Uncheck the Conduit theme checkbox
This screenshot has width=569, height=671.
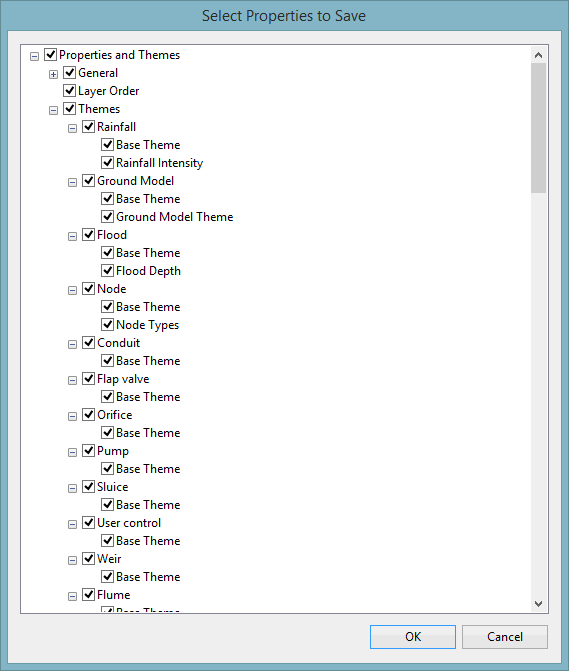pyautogui.click(x=89, y=342)
